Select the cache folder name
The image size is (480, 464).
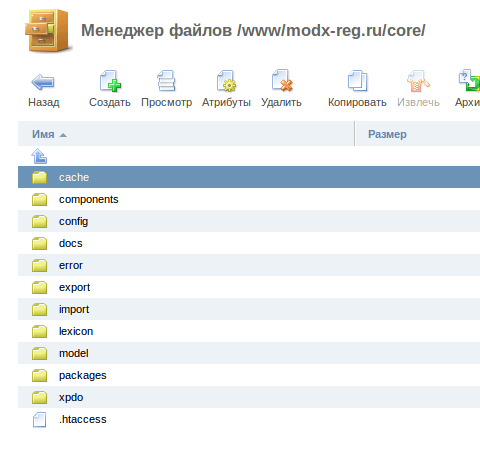click(x=74, y=177)
